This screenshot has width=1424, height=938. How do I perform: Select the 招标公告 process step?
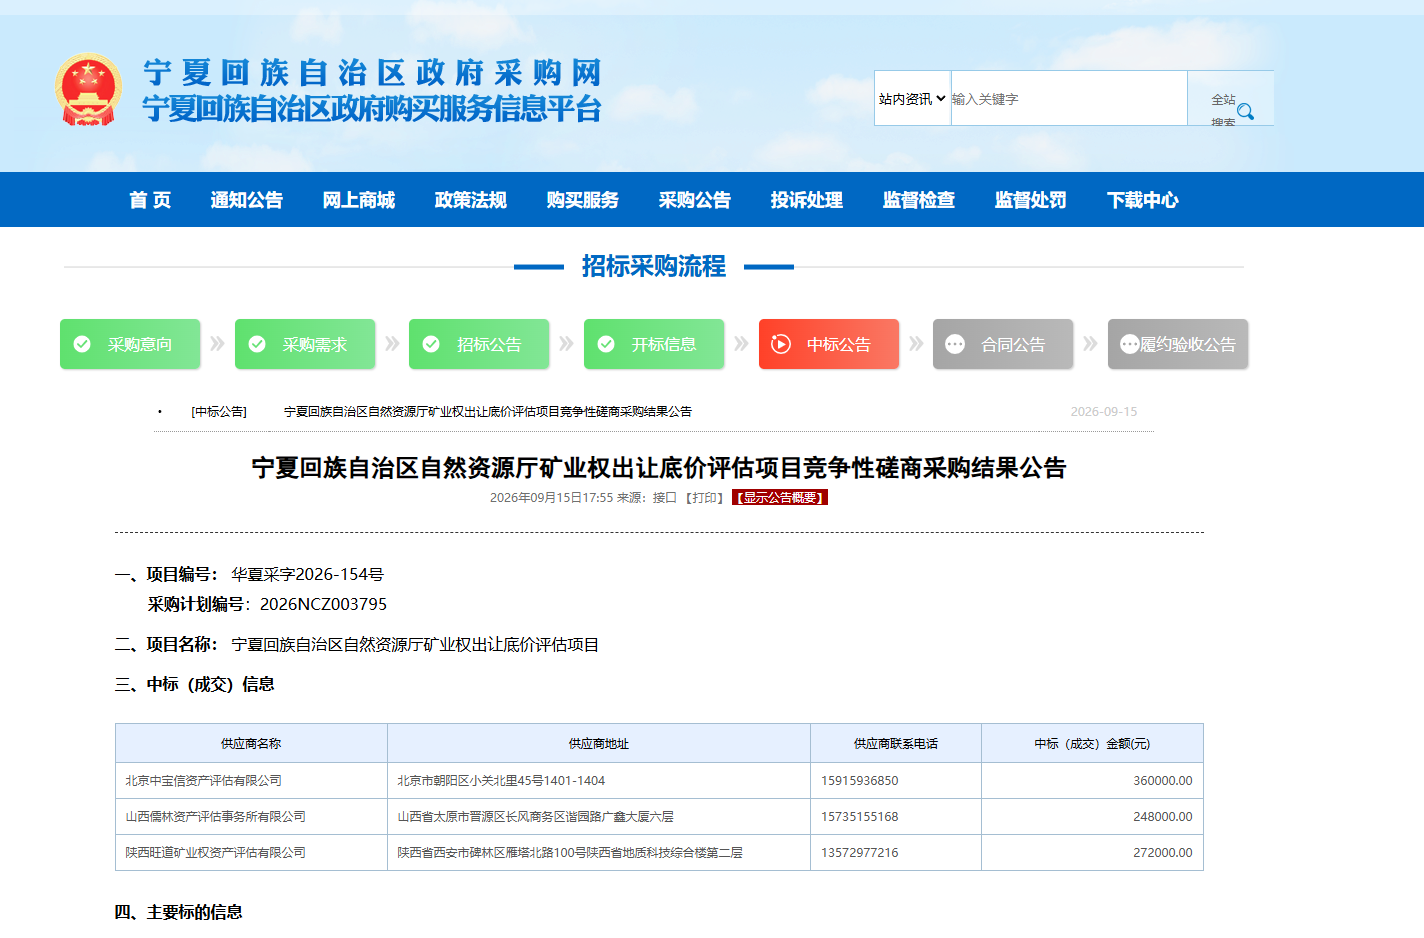point(479,344)
